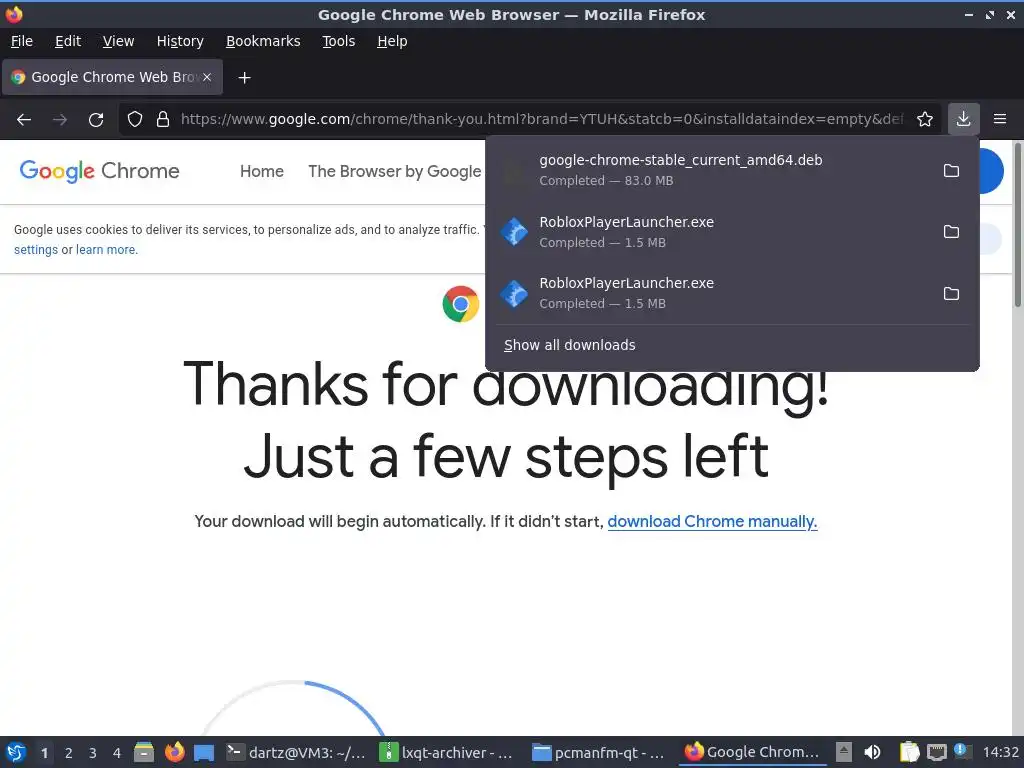
Task: Click download Chrome manually link
Action: (x=712, y=521)
